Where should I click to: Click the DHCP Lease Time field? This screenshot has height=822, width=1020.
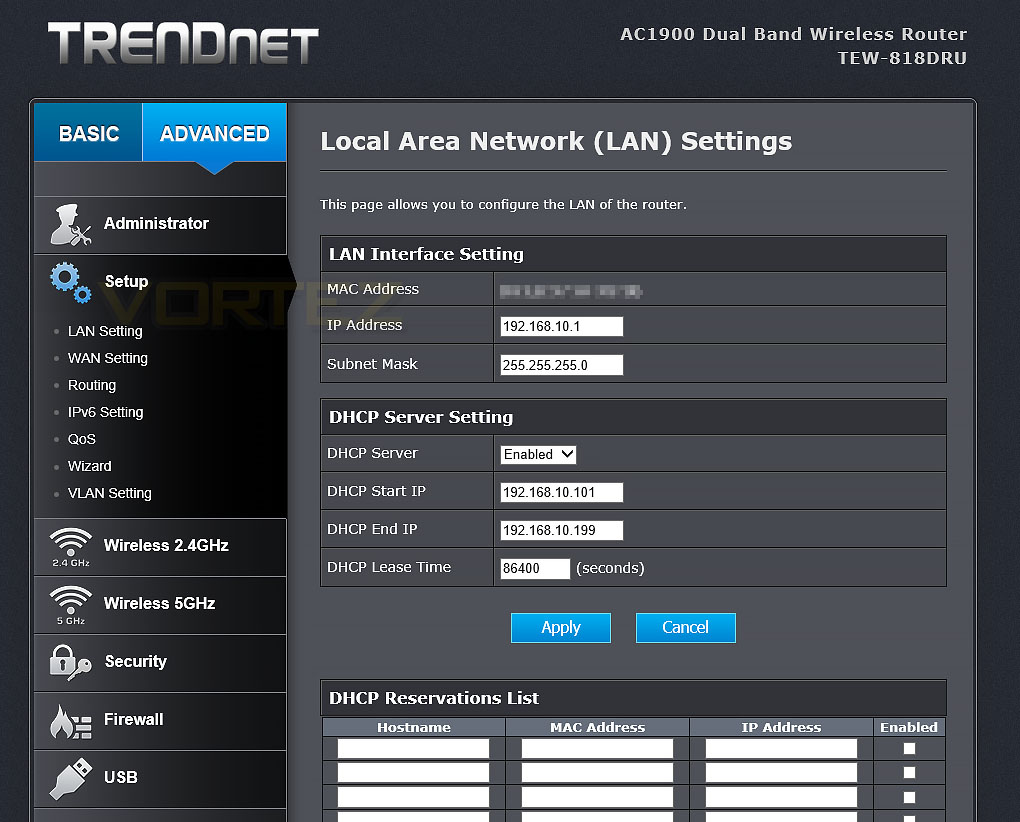(x=535, y=568)
